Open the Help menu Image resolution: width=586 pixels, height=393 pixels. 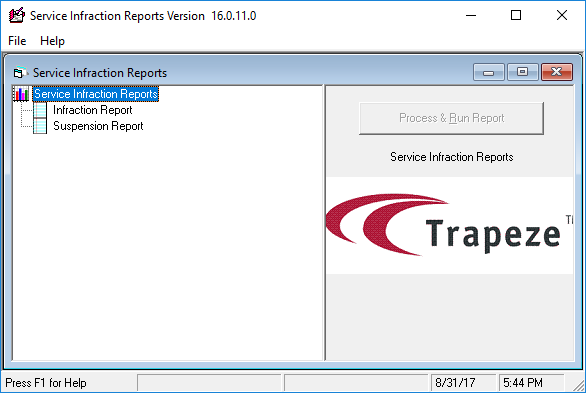coord(52,41)
